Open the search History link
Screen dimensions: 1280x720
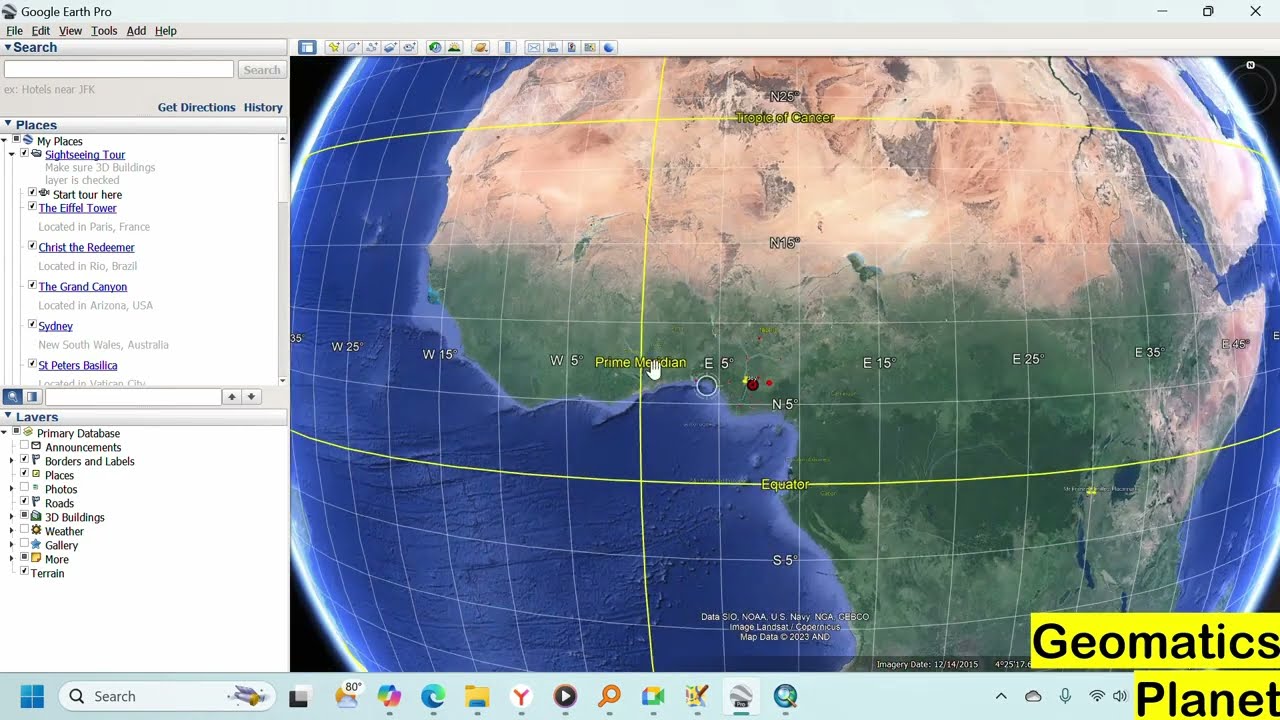coord(263,107)
